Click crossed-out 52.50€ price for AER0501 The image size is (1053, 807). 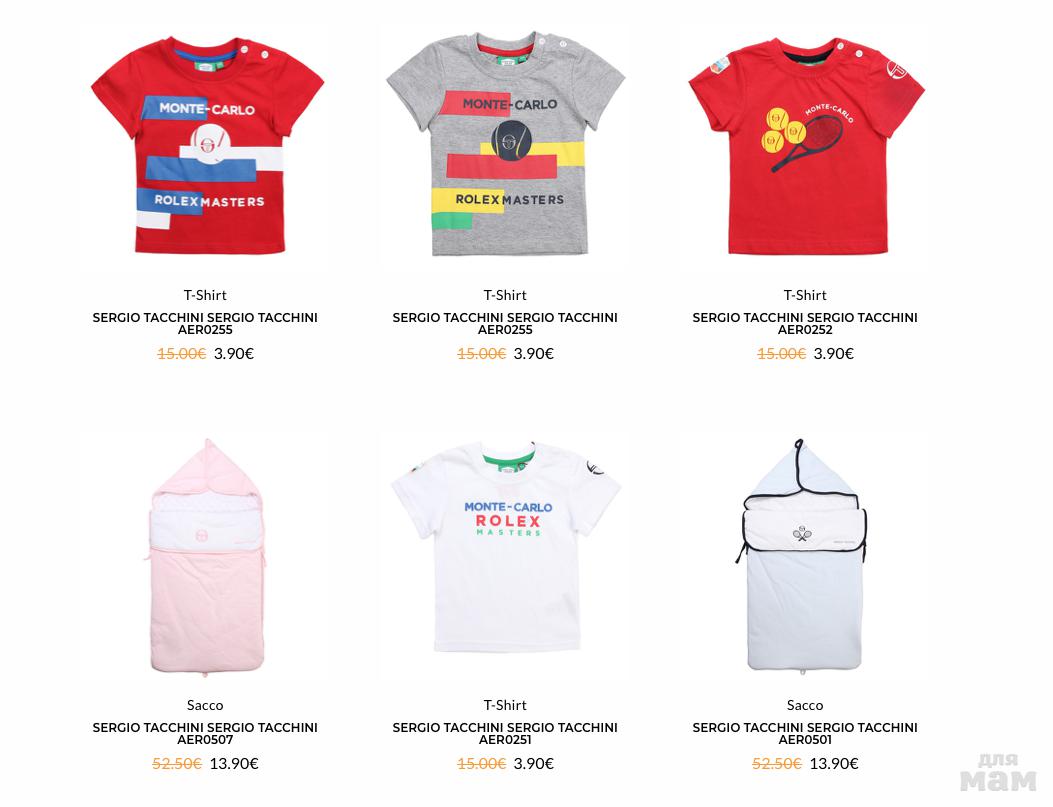[776, 763]
